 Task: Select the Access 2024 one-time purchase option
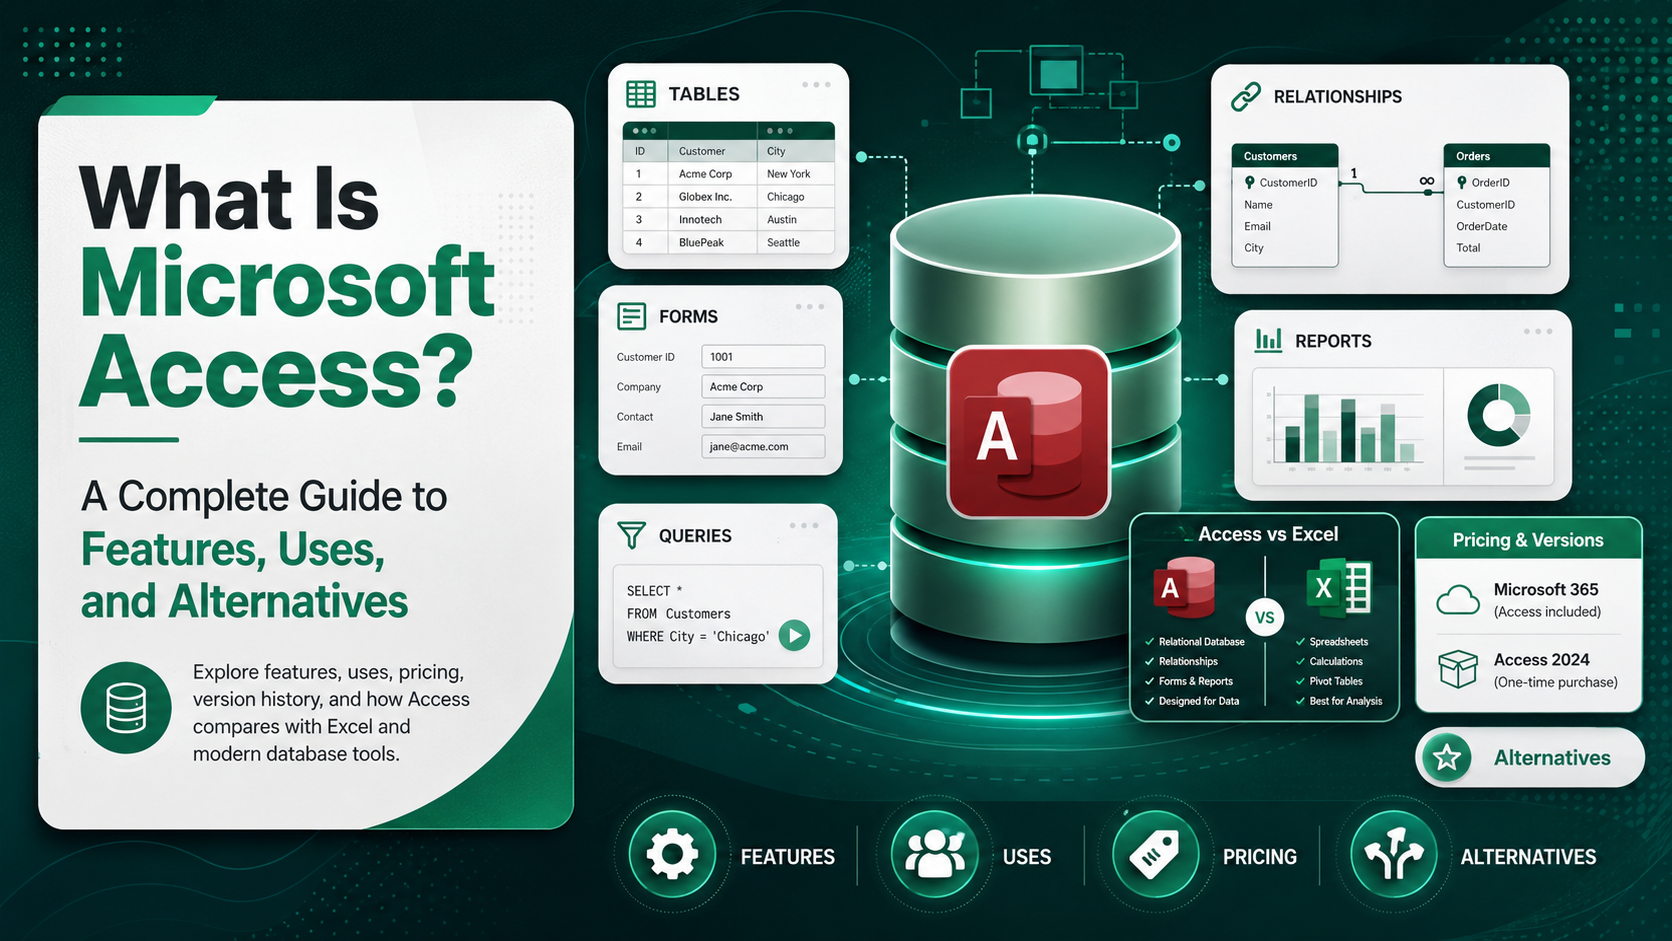click(1528, 670)
